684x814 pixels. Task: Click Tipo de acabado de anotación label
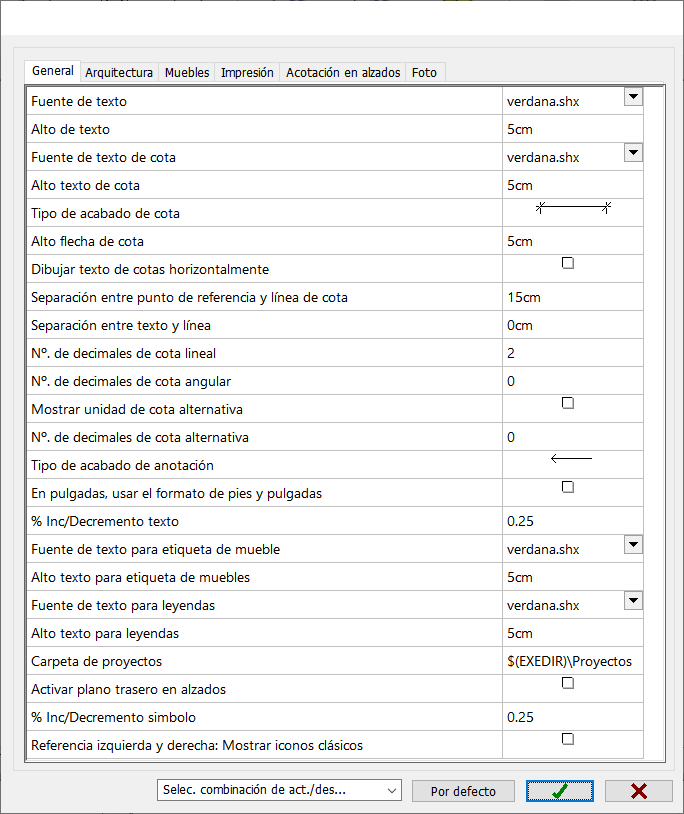coord(122,465)
